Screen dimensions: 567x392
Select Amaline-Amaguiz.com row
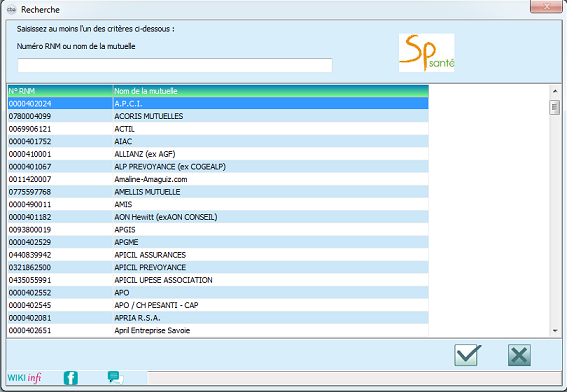click(218, 179)
